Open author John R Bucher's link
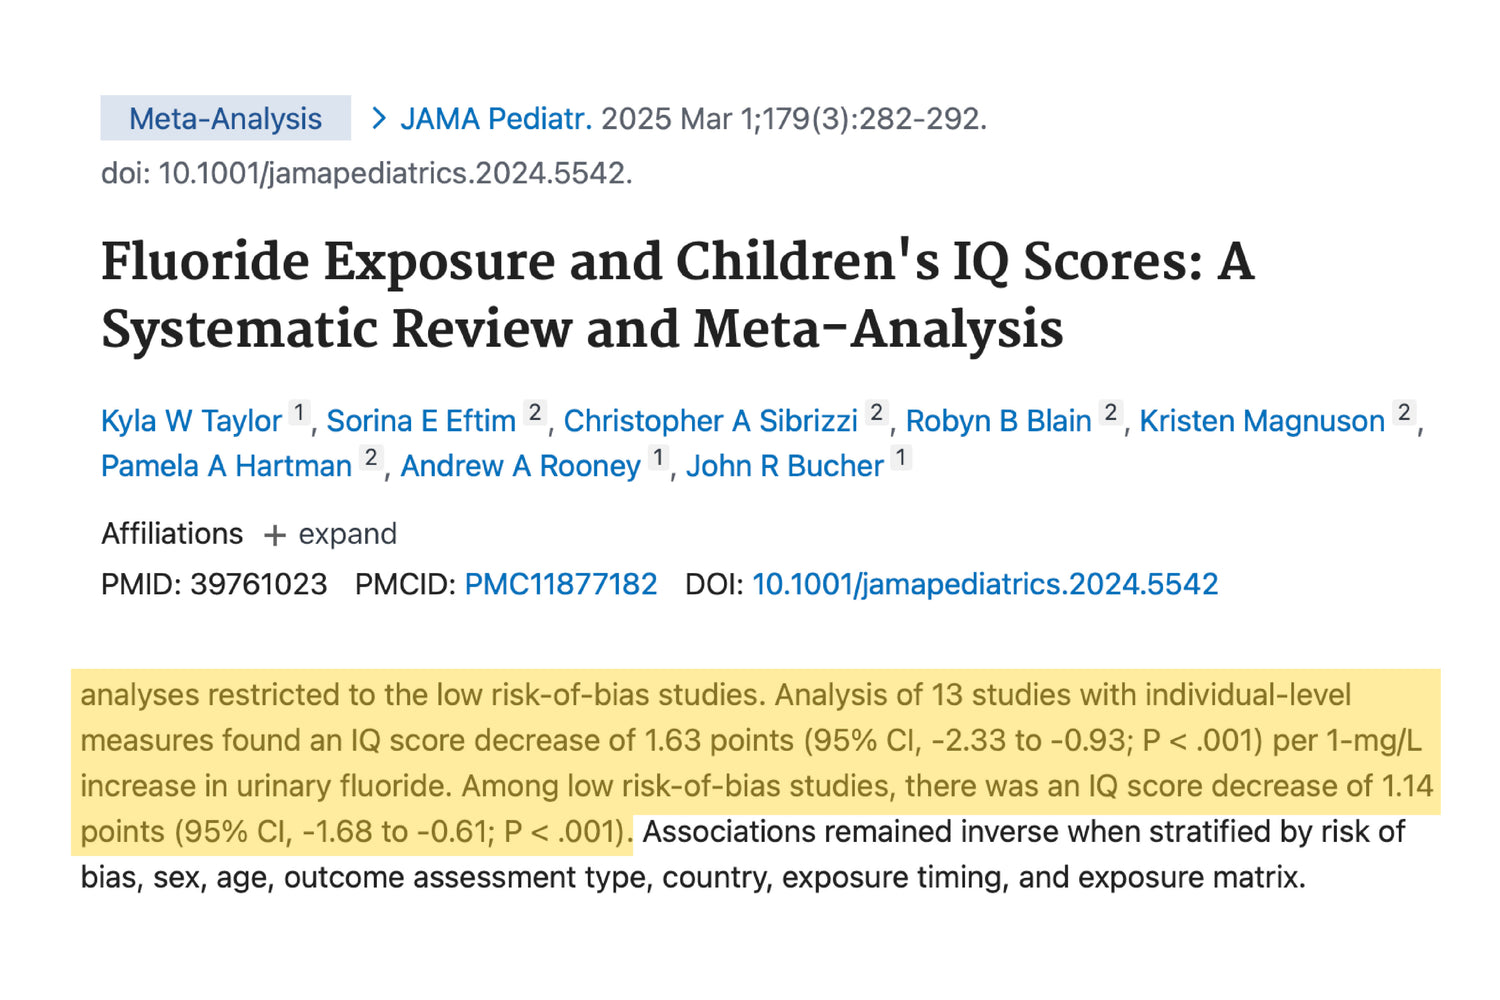Image resolution: width=1500 pixels, height=1000 pixels. point(785,466)
